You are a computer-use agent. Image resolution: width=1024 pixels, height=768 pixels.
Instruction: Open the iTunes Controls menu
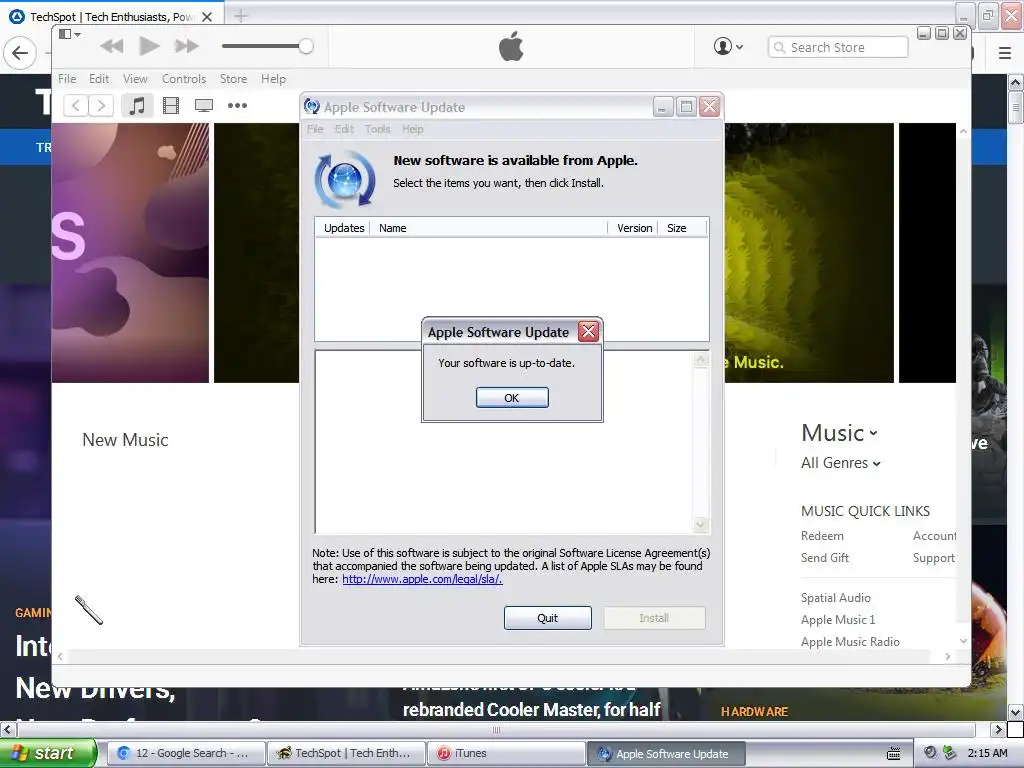(x=184, y=78)
